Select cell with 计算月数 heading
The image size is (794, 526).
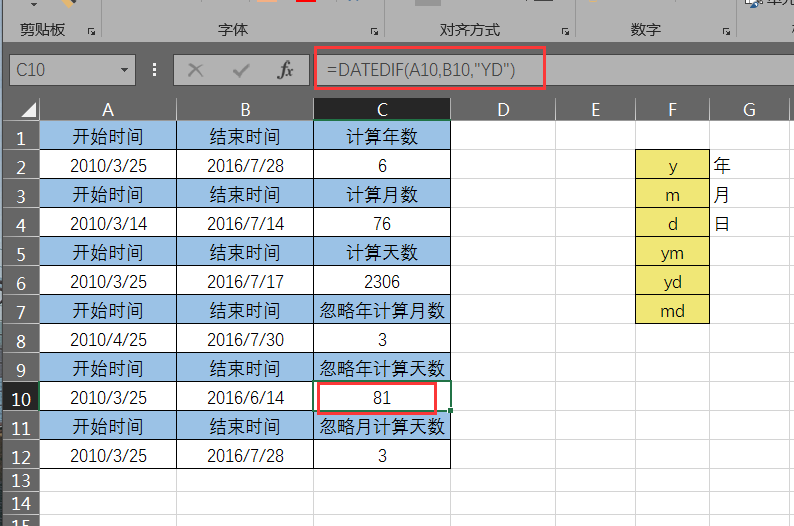pos(382,194)
